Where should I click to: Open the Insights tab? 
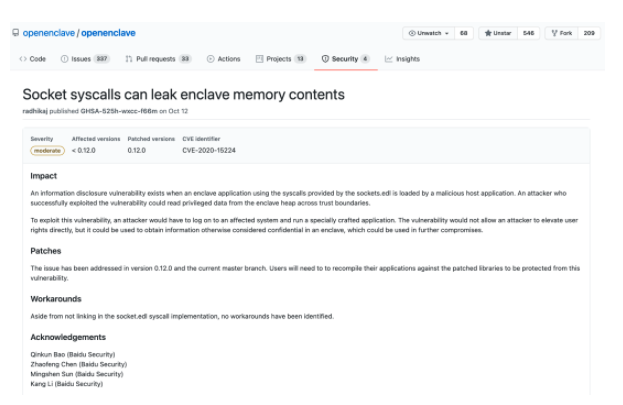coord(407,59)
